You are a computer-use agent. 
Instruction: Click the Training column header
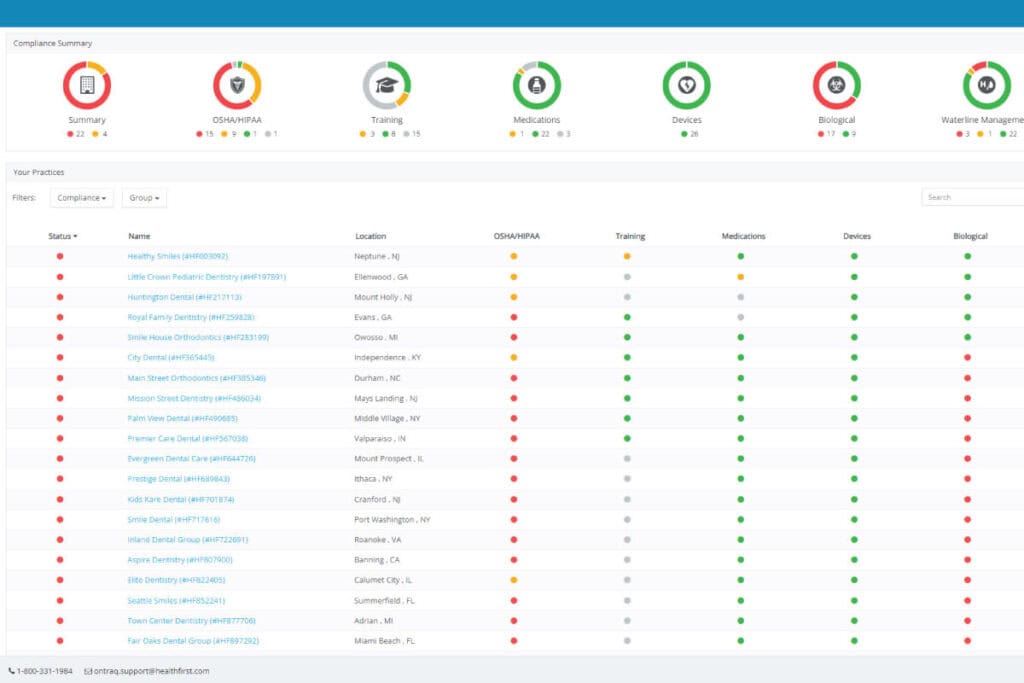[x=630, y=236]
